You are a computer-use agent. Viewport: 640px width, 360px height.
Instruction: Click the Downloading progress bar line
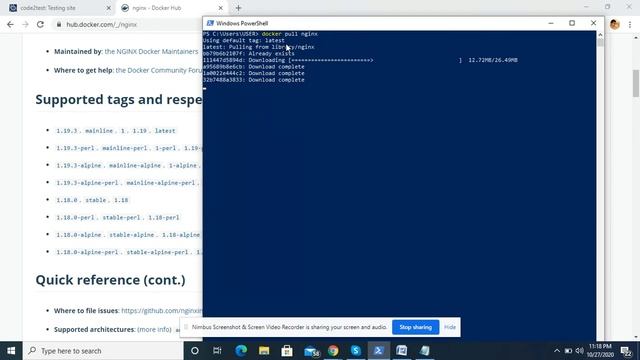click(360, 60)
